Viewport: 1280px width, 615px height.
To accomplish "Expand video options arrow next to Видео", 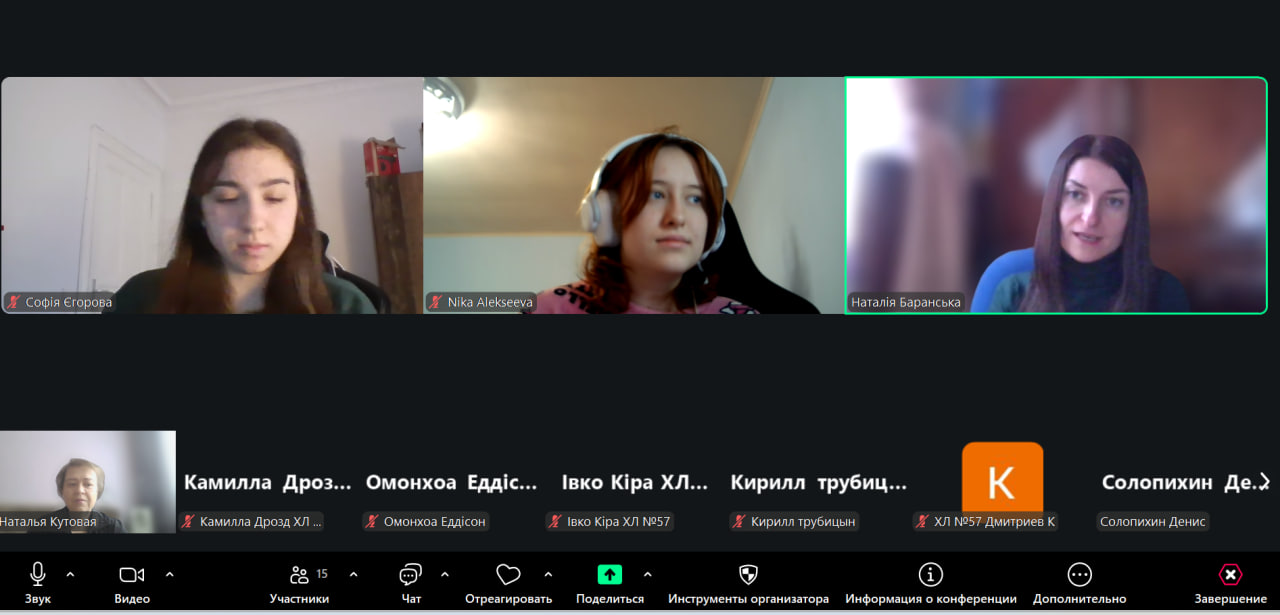I will click(x=169, y=574).
